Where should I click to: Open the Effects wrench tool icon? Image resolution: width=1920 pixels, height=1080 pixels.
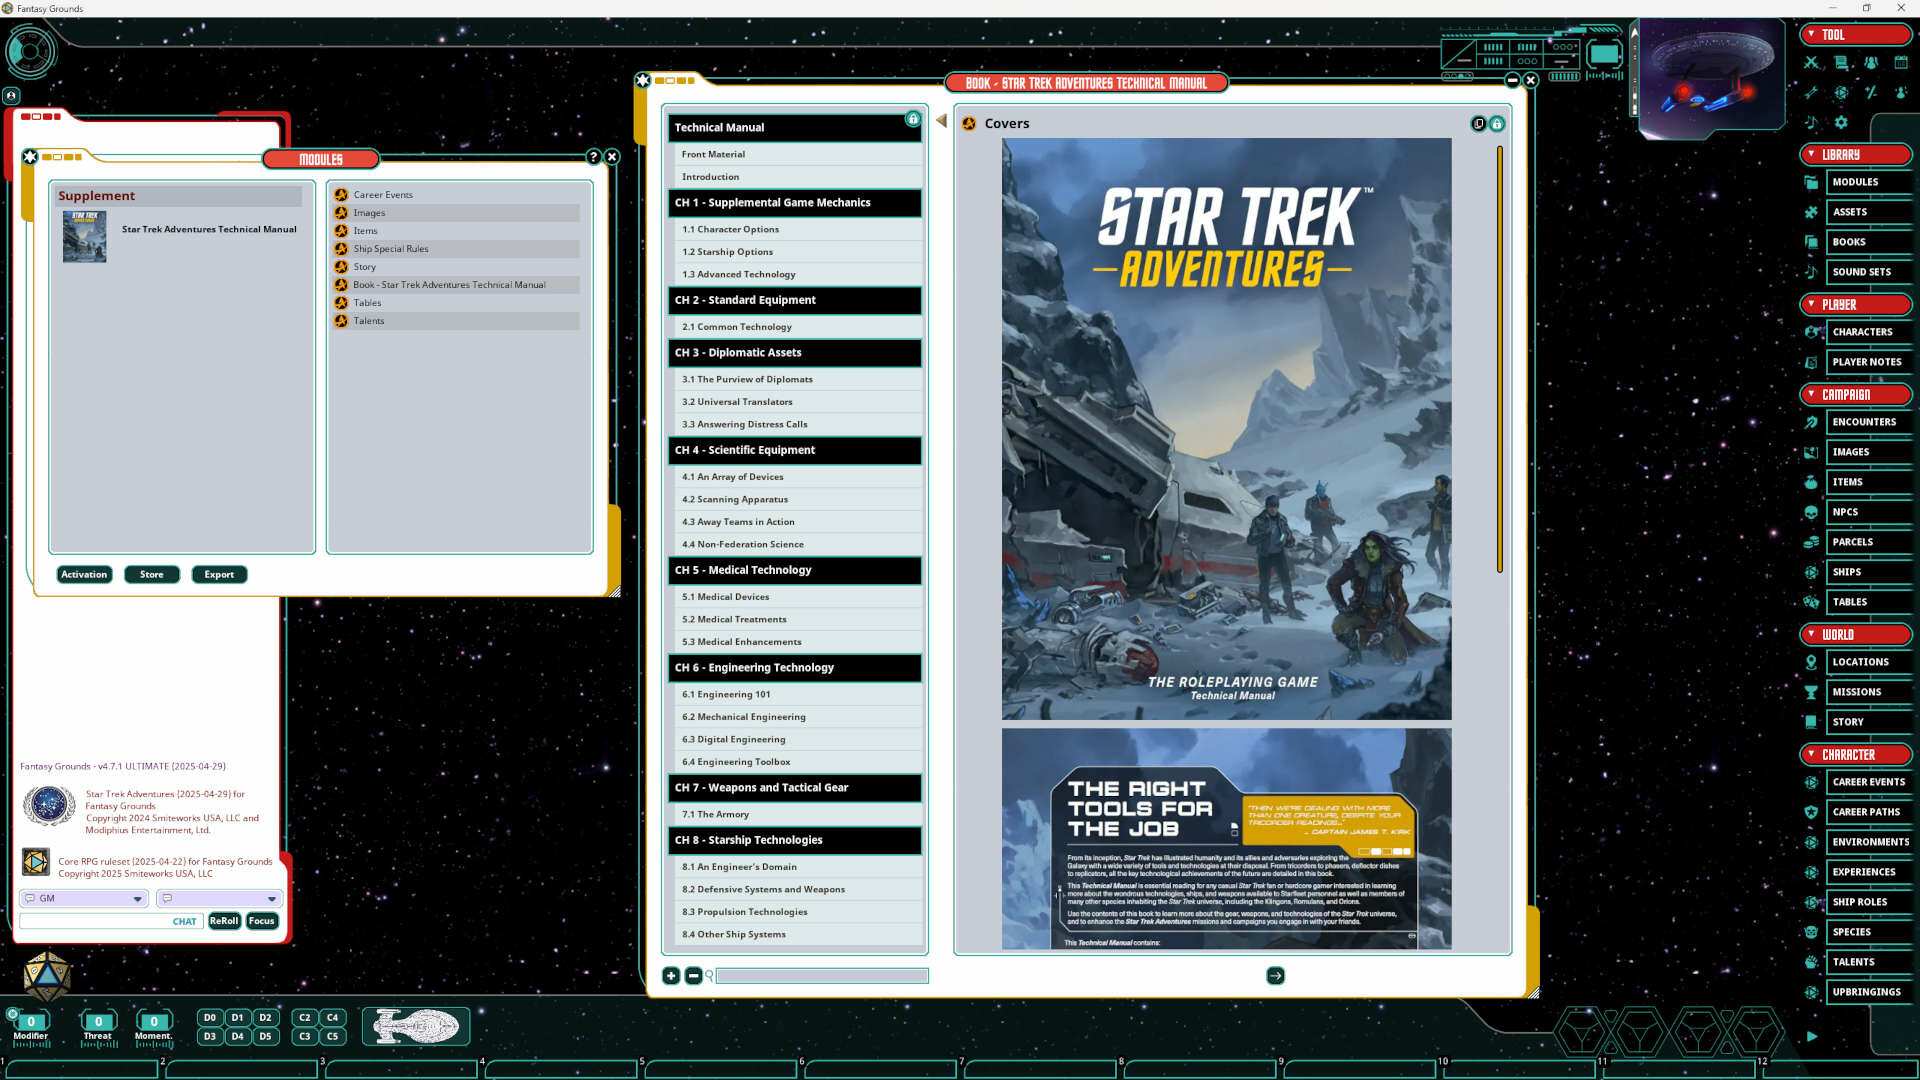pyautogui.click(x=1810, y=92)
